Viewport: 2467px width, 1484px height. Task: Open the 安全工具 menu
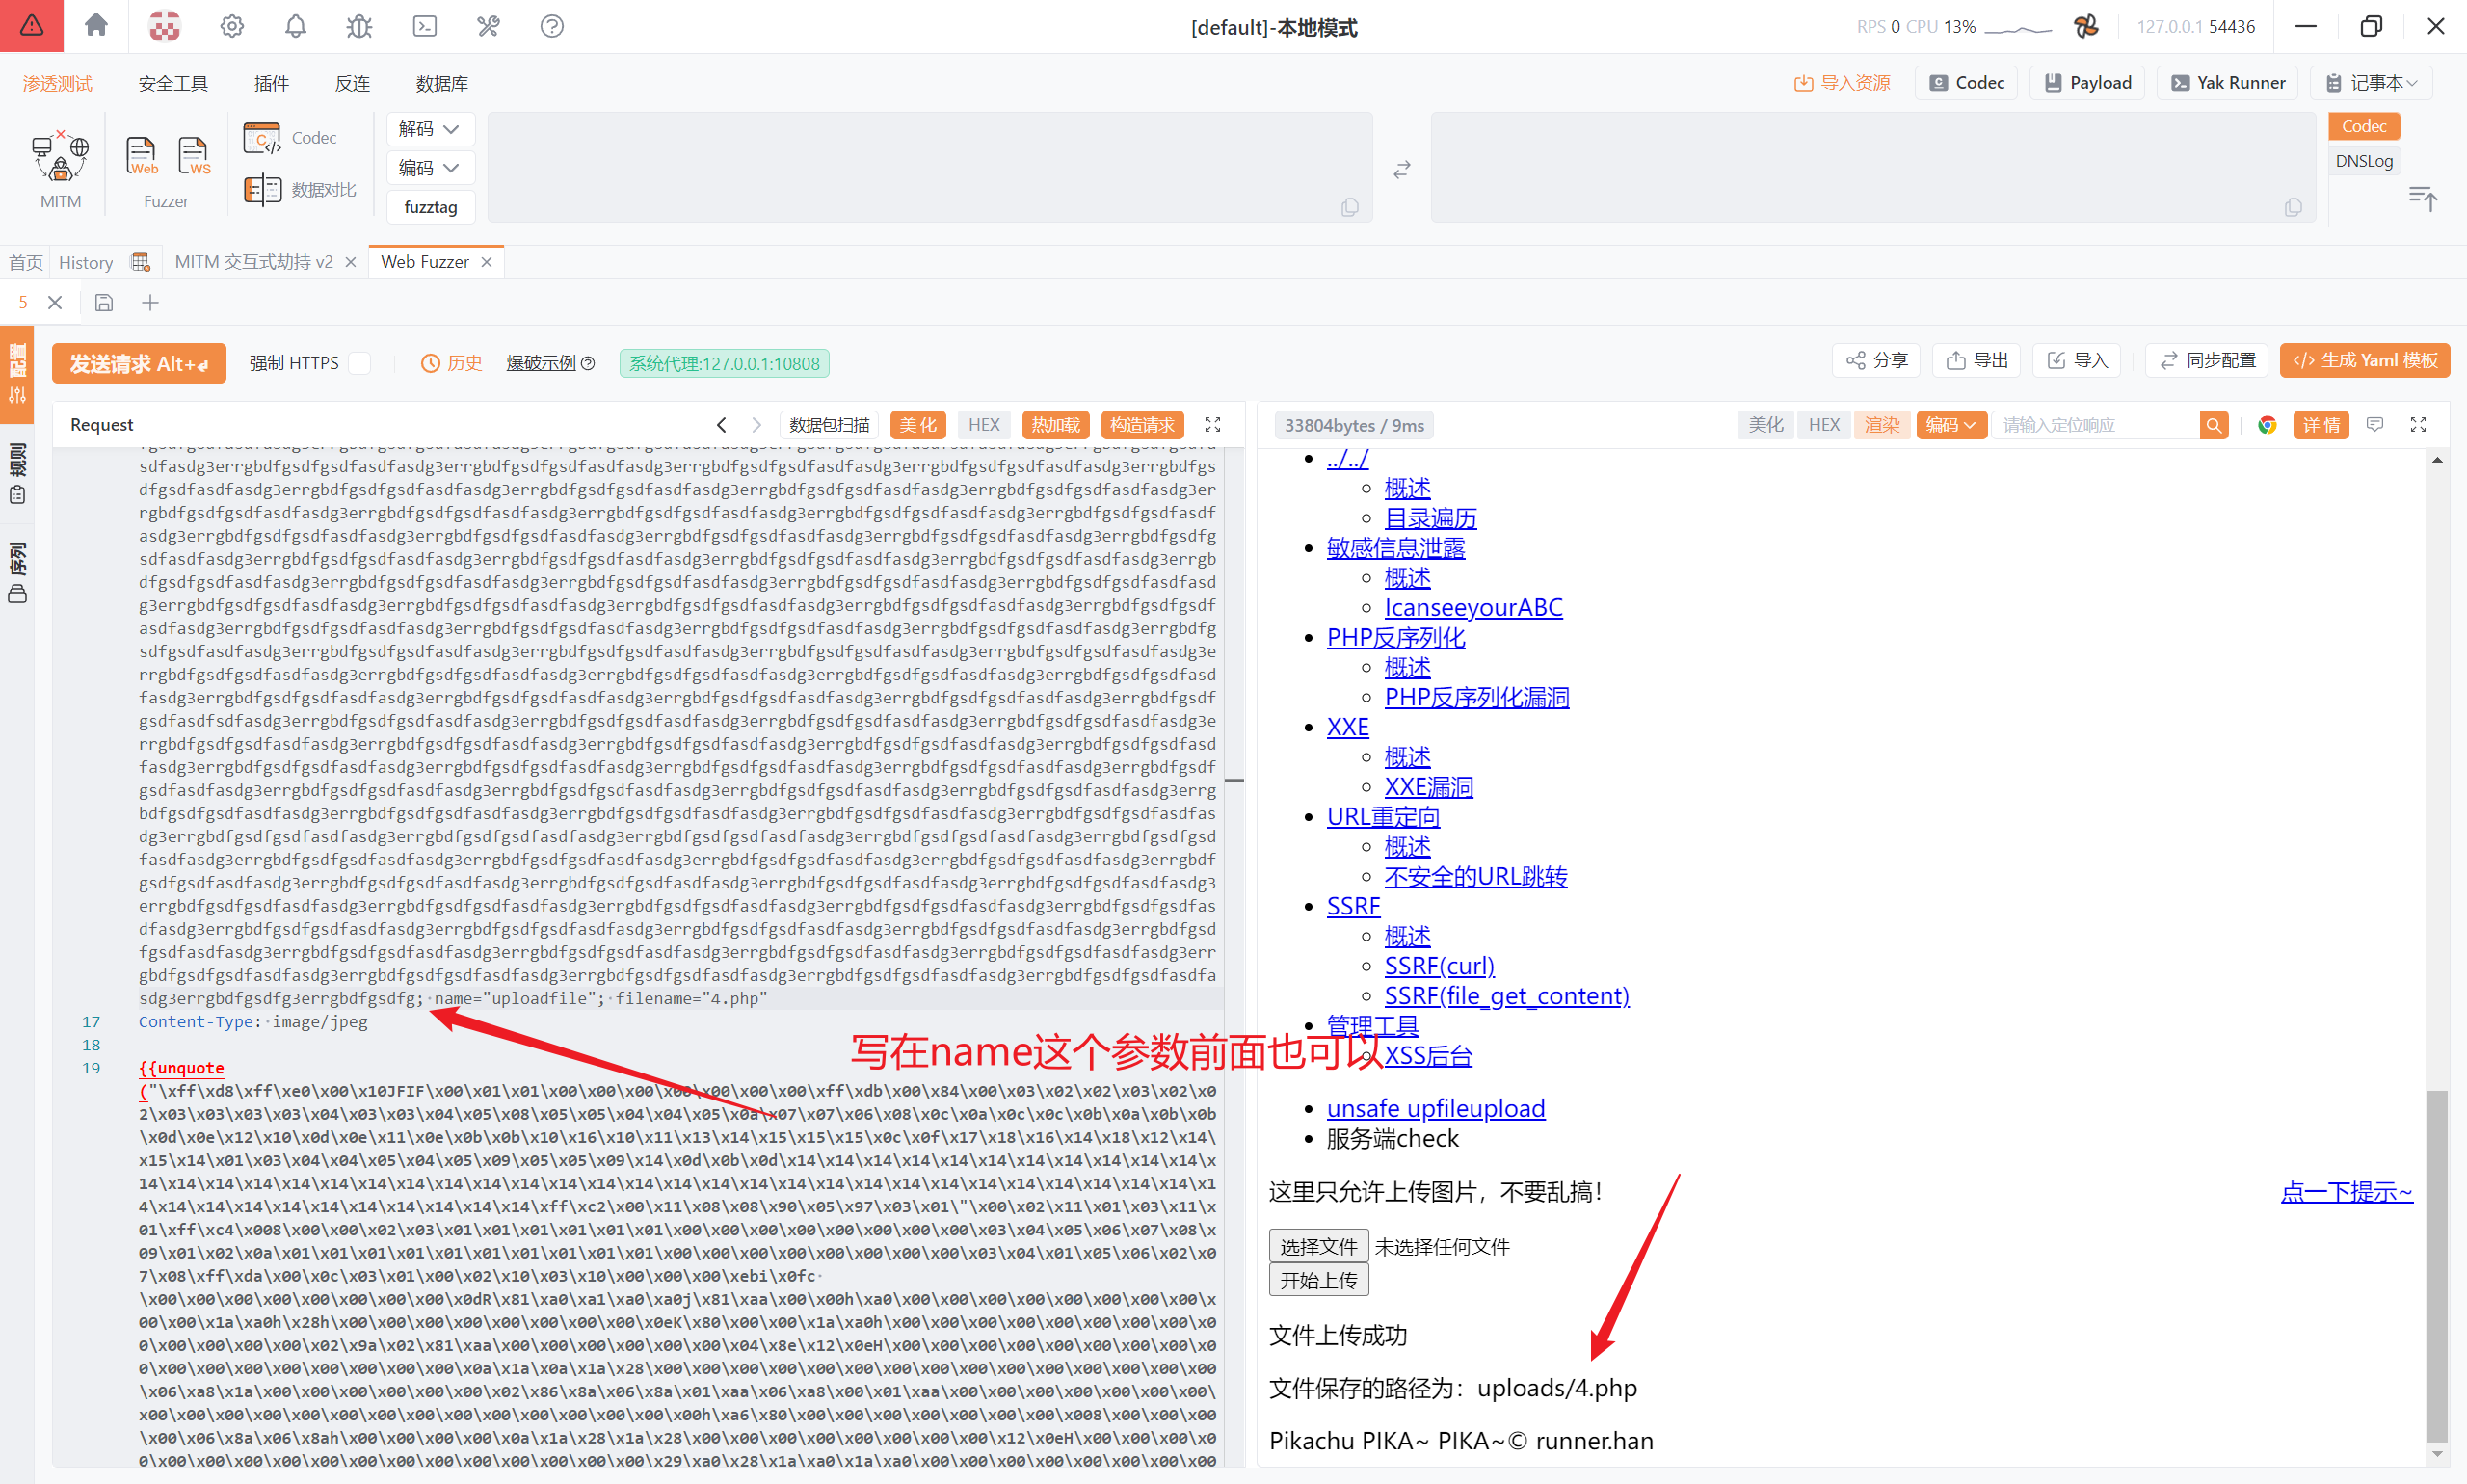pyautogui.click(x=173, y=83)
